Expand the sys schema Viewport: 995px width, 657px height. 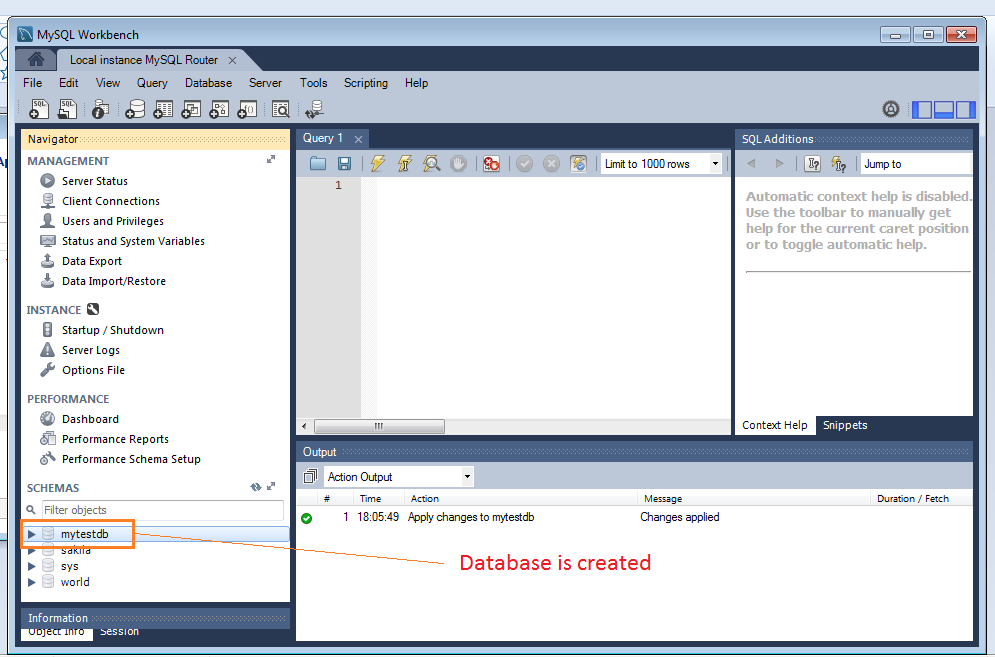point(32,566)
